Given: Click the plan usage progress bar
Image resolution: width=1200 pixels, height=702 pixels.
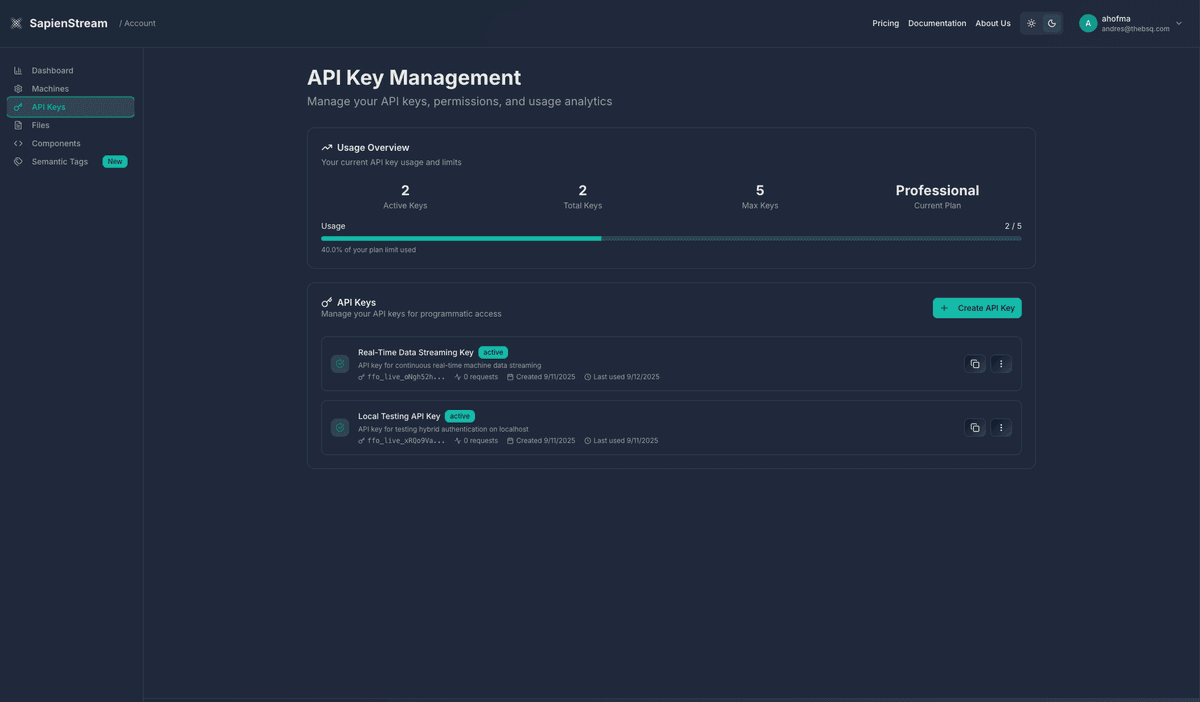Looking at the screenshot, I should pos(671,238).
